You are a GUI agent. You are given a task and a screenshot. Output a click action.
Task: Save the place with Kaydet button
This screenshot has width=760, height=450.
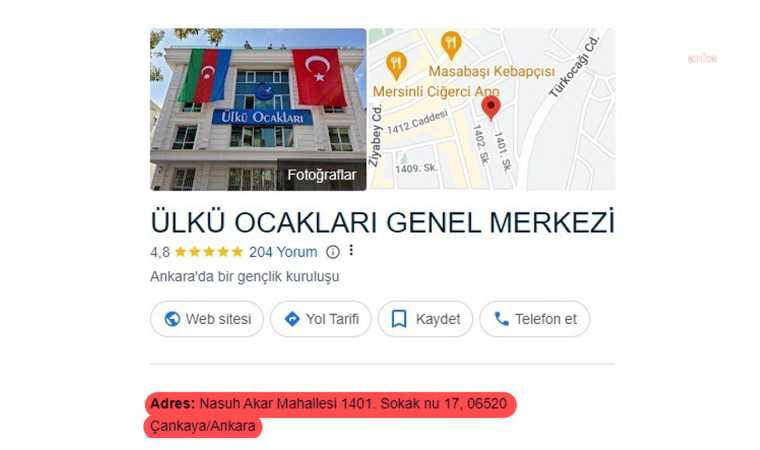pyautogui.click(x=425, y=319)
